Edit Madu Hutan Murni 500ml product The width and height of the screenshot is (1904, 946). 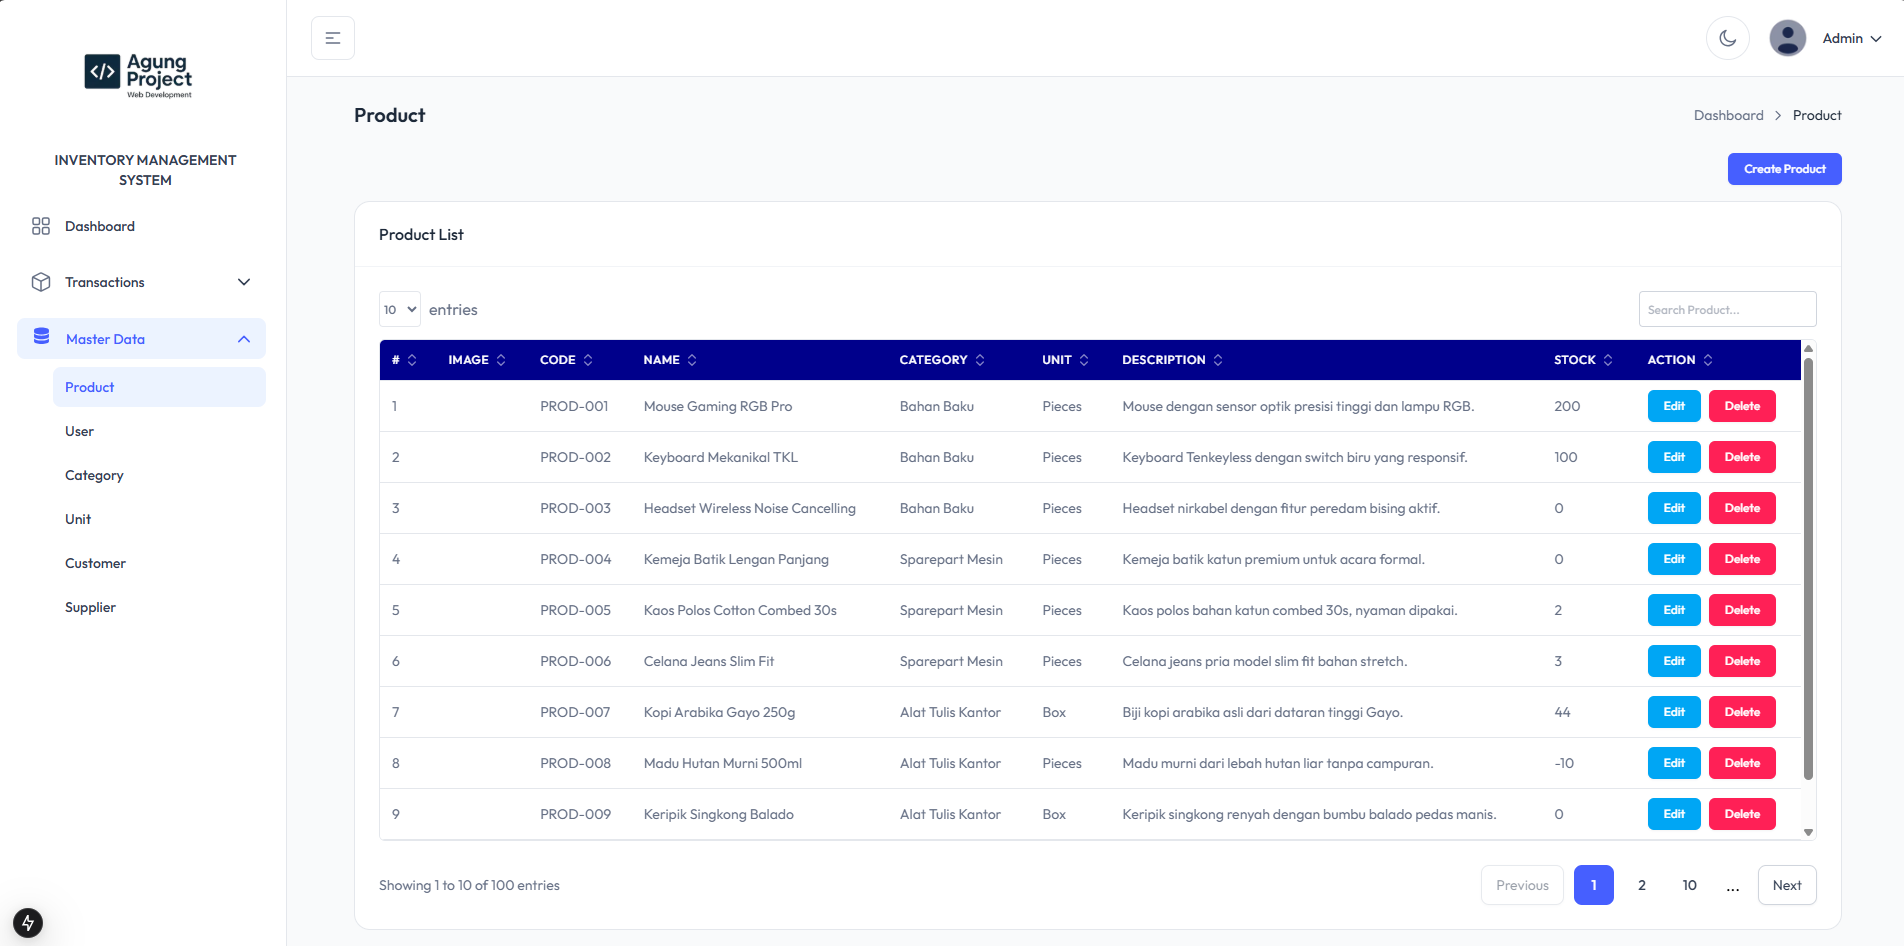tap(1674, 763)
